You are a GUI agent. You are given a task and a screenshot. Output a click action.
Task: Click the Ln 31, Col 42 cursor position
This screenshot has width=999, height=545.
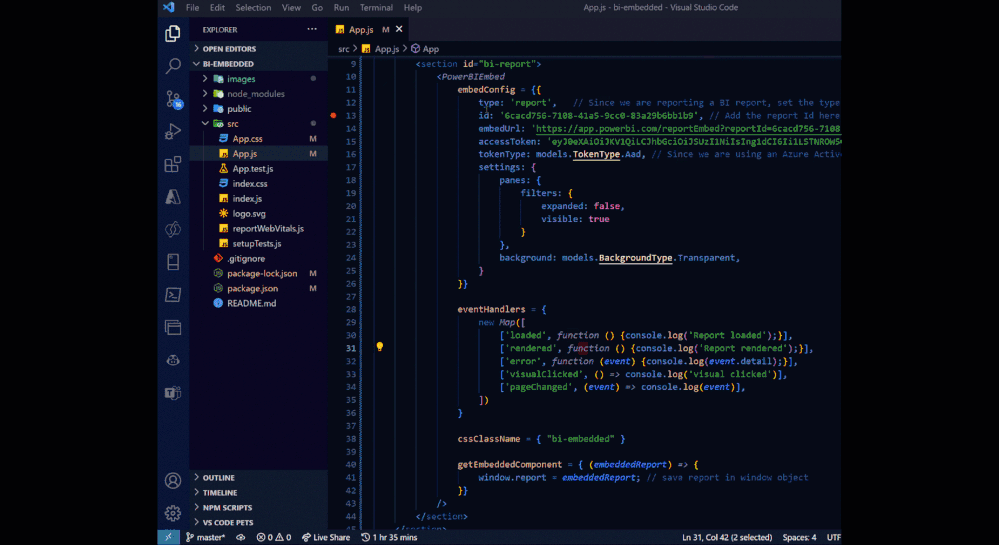tap(727, 537)
